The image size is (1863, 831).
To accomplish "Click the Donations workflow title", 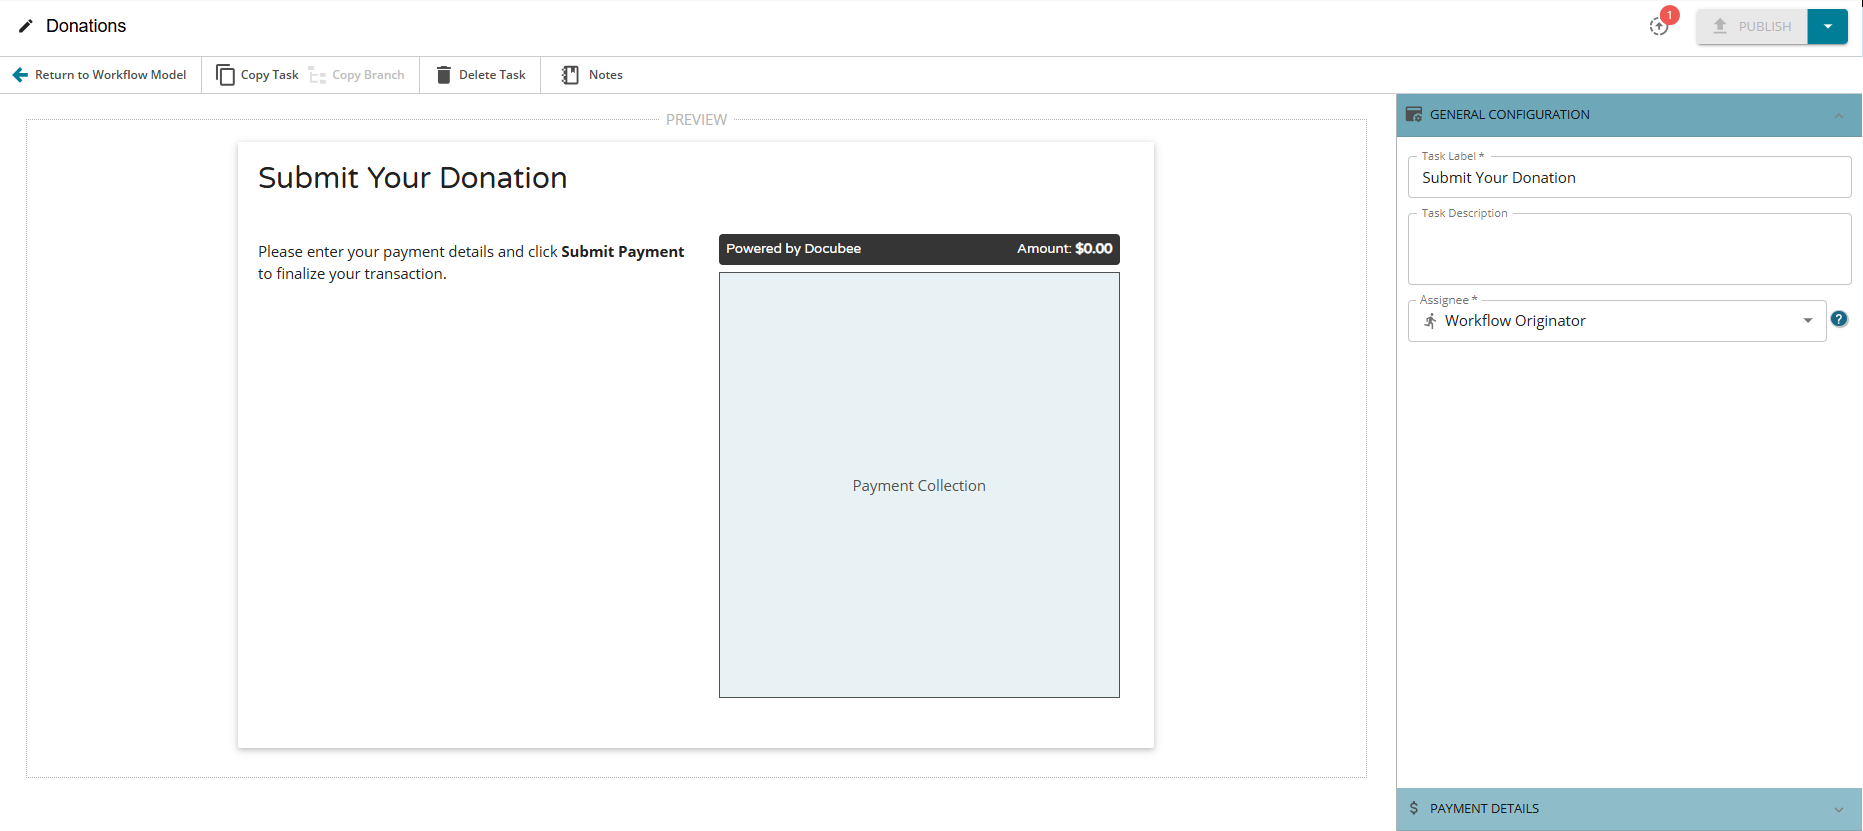I will pyautogui.click(x=86, y=26).
